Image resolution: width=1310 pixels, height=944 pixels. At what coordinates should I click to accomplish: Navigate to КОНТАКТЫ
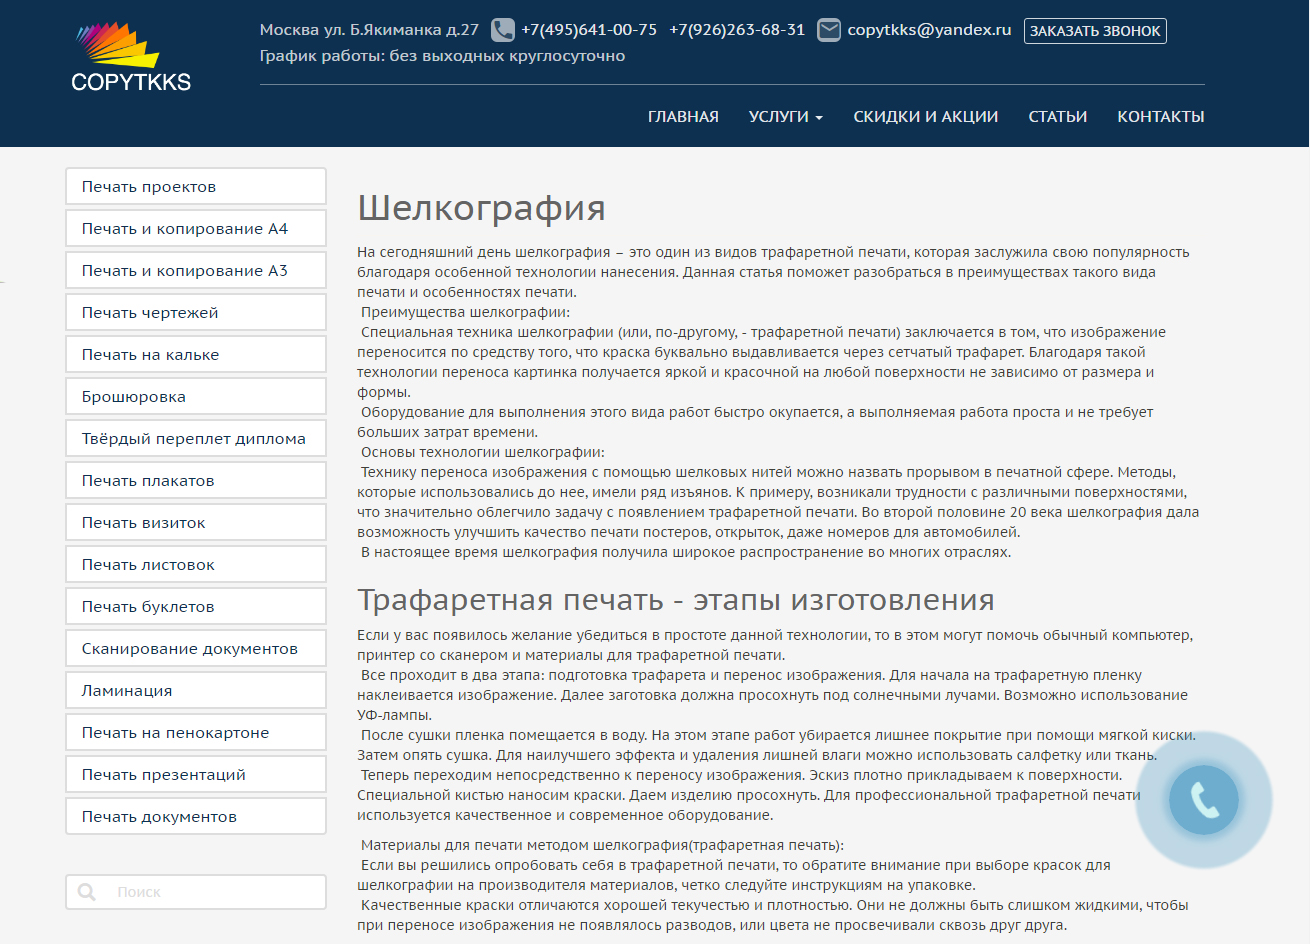click(1161, 117)
